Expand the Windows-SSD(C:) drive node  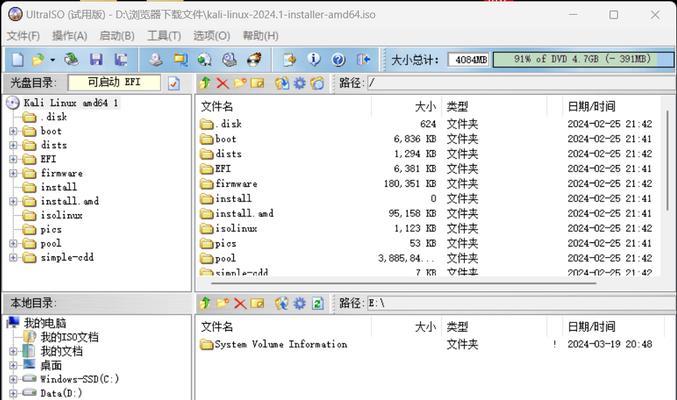coord(13,379)
